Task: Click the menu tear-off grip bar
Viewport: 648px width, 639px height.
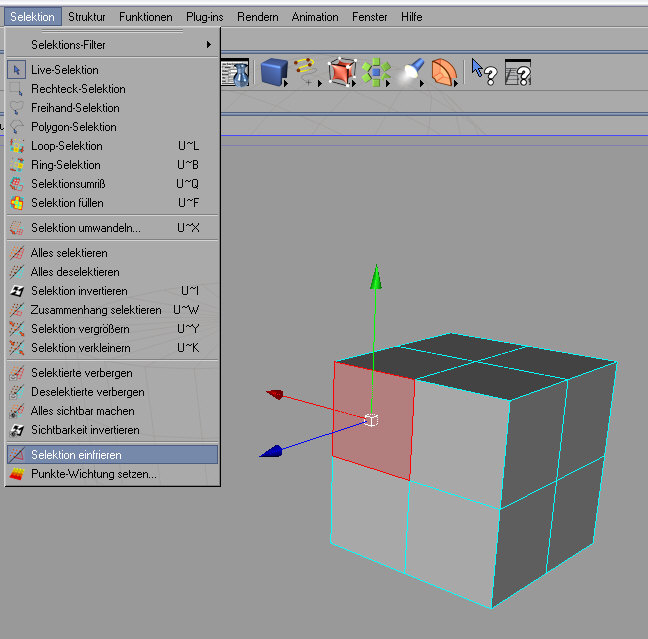Action: click(x=112, y=31)
